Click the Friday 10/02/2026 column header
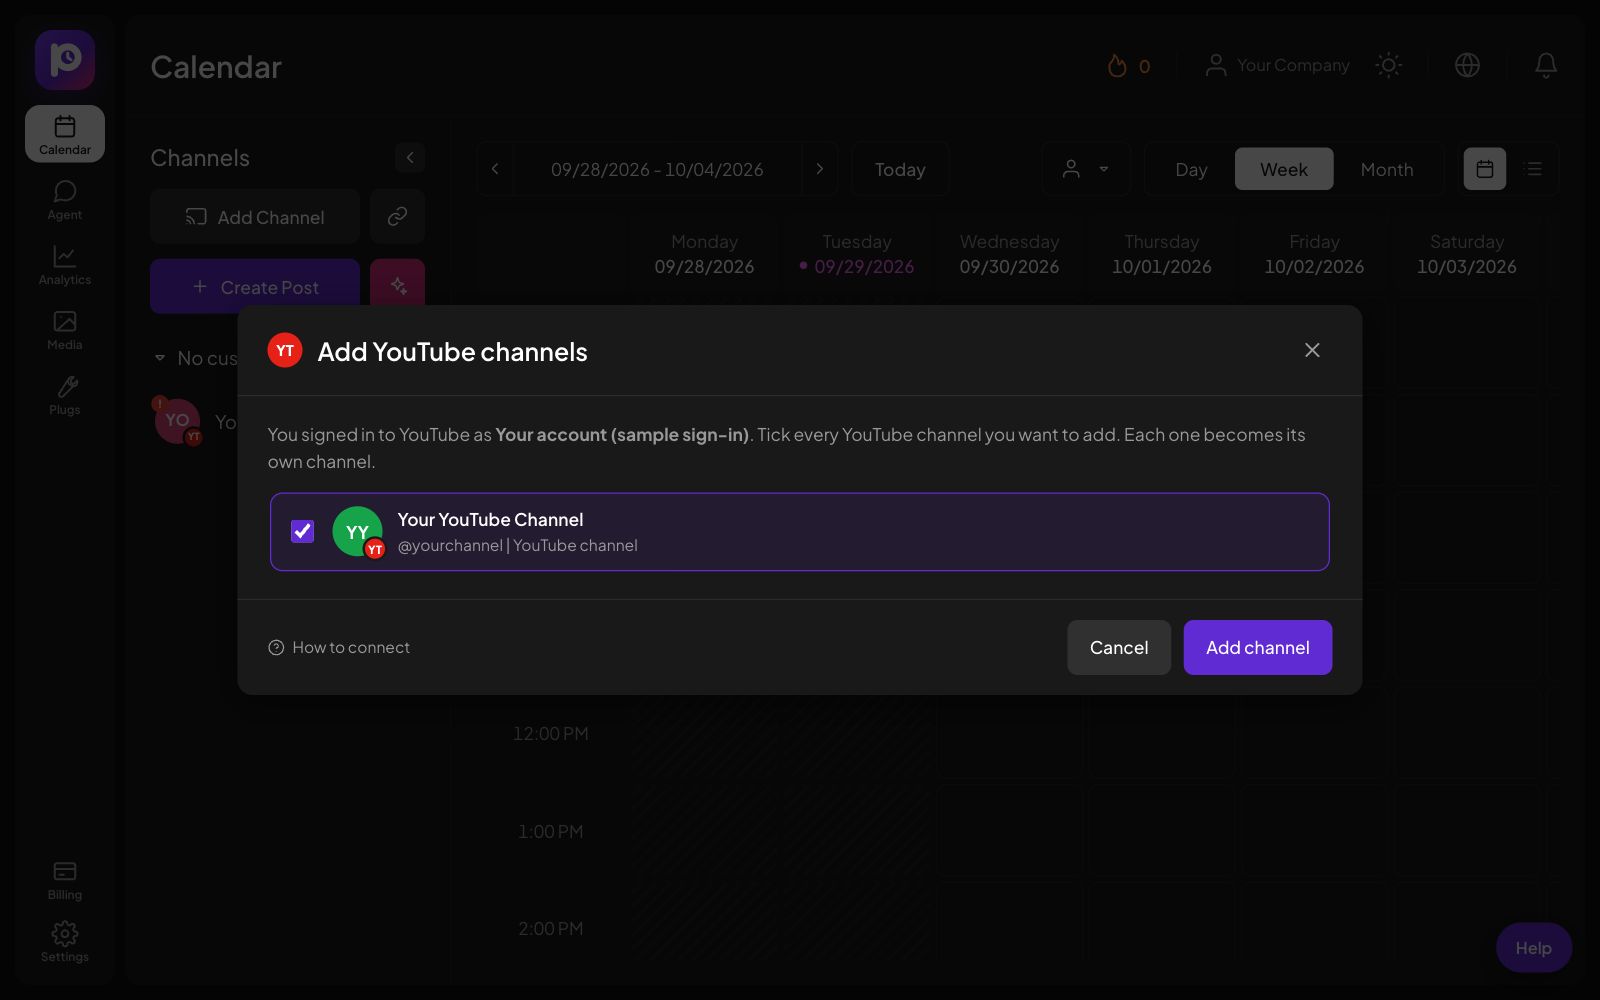Viewport: 1600px width, 1000px height. [x=1314, y=254]
